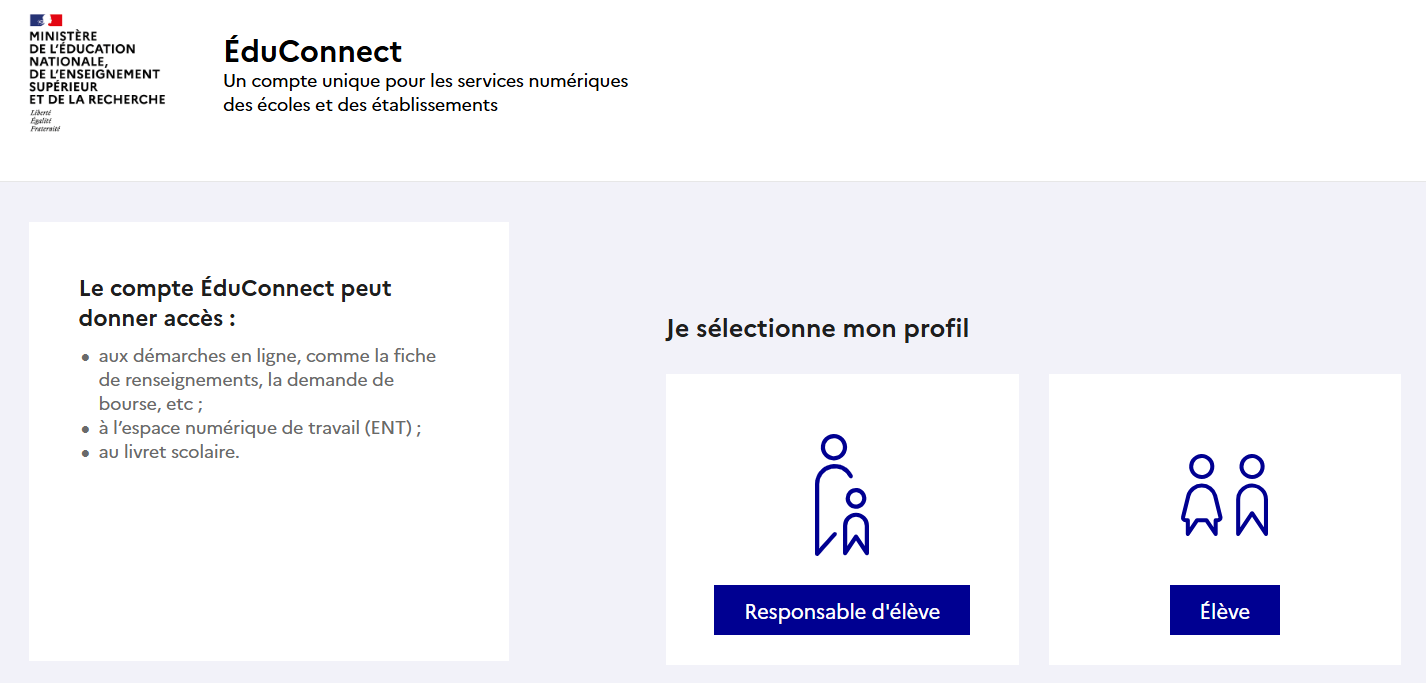
Task: Click the 'Un compte unique' subtitle text
Action: (x=426, y=92)
